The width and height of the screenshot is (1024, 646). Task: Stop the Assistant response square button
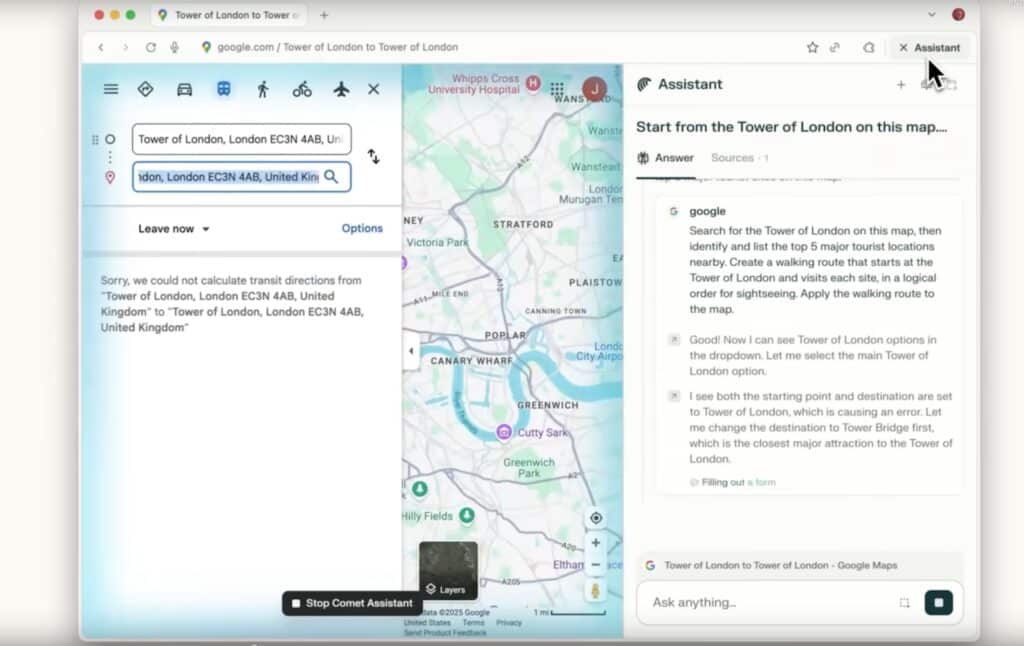(x=938, y=602)
